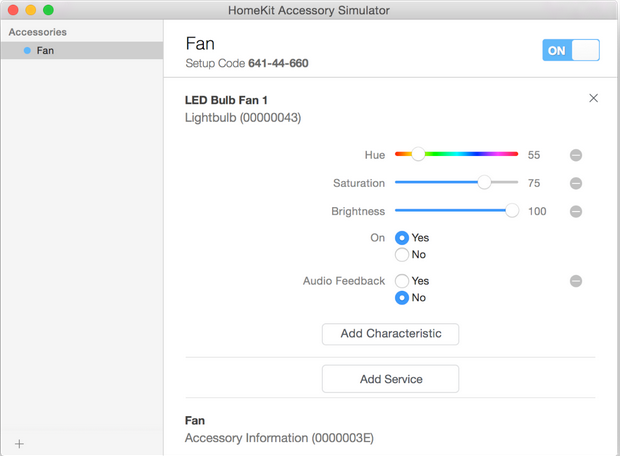Click the LED Bulb Fan 1 title
Image resolution: width=620 pixels, height=456 pixels.
[x=239, y=100]
